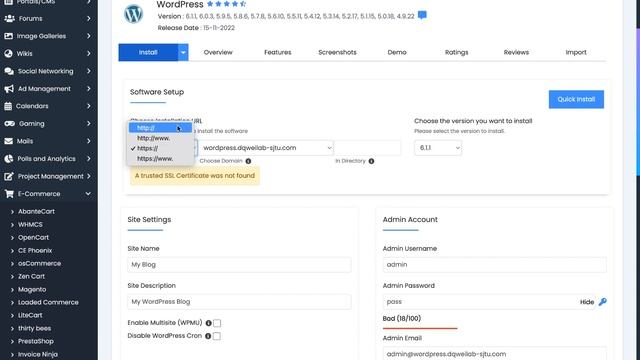Select http:// protocol option

pyautogui.click(x=160, y=128)
